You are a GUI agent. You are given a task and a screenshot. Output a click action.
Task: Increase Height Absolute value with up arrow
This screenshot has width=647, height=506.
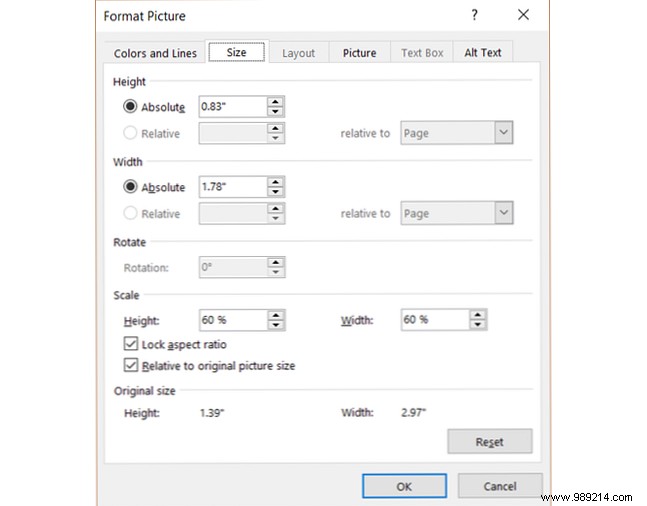pos(275,102)
